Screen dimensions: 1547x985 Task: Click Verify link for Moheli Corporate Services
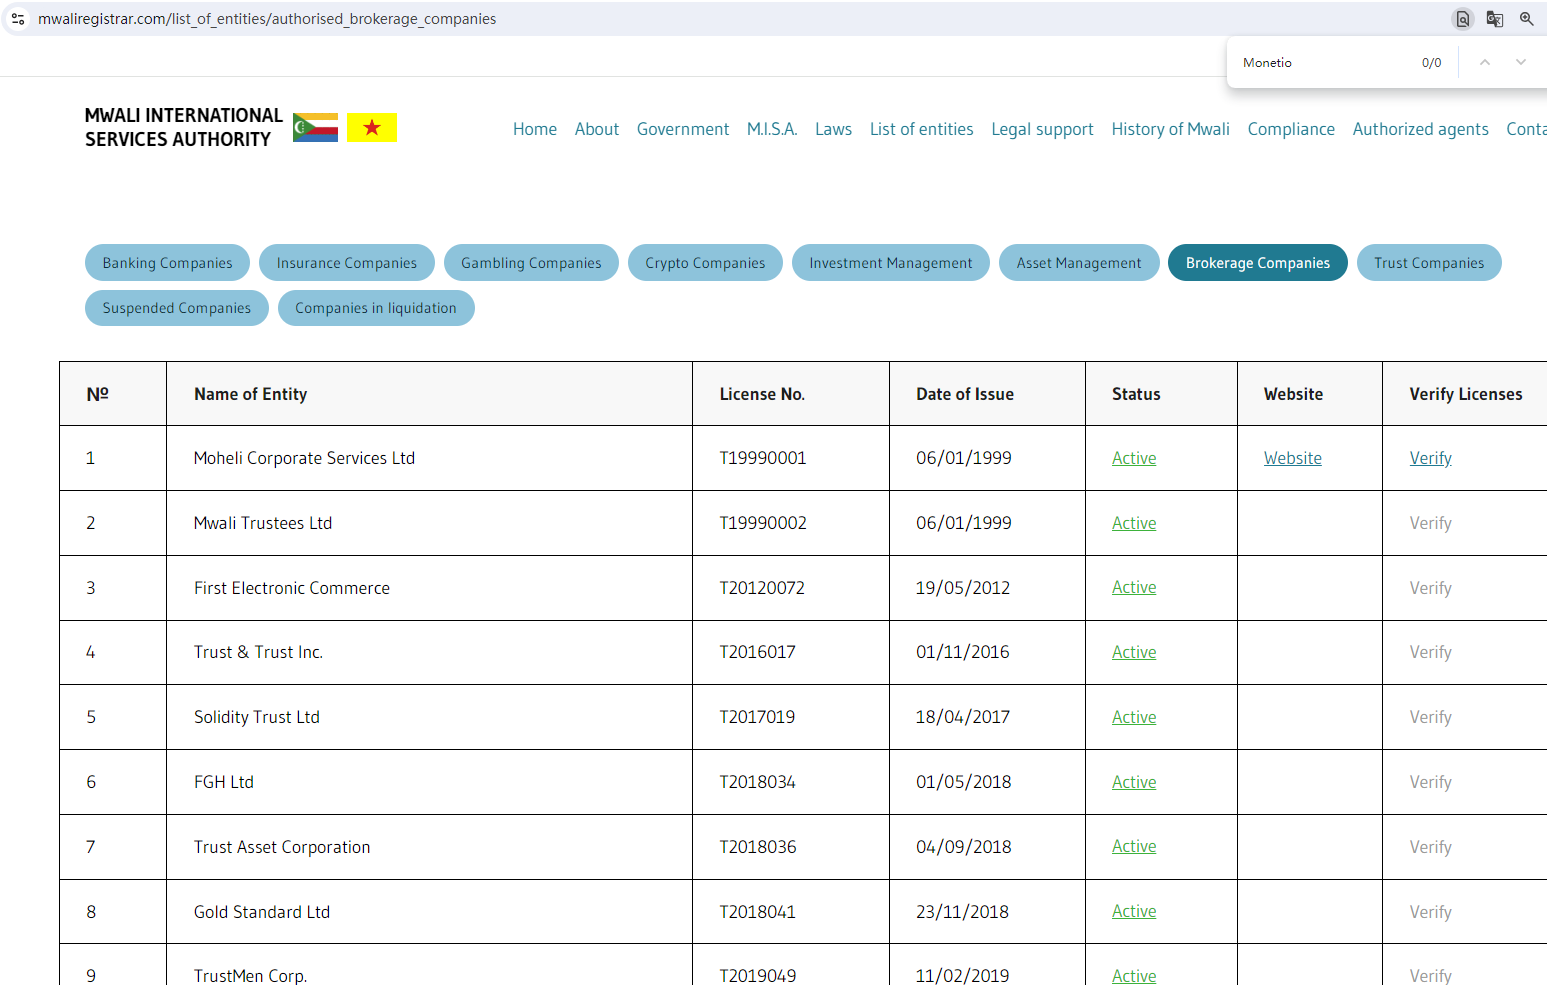[1430, 458]
